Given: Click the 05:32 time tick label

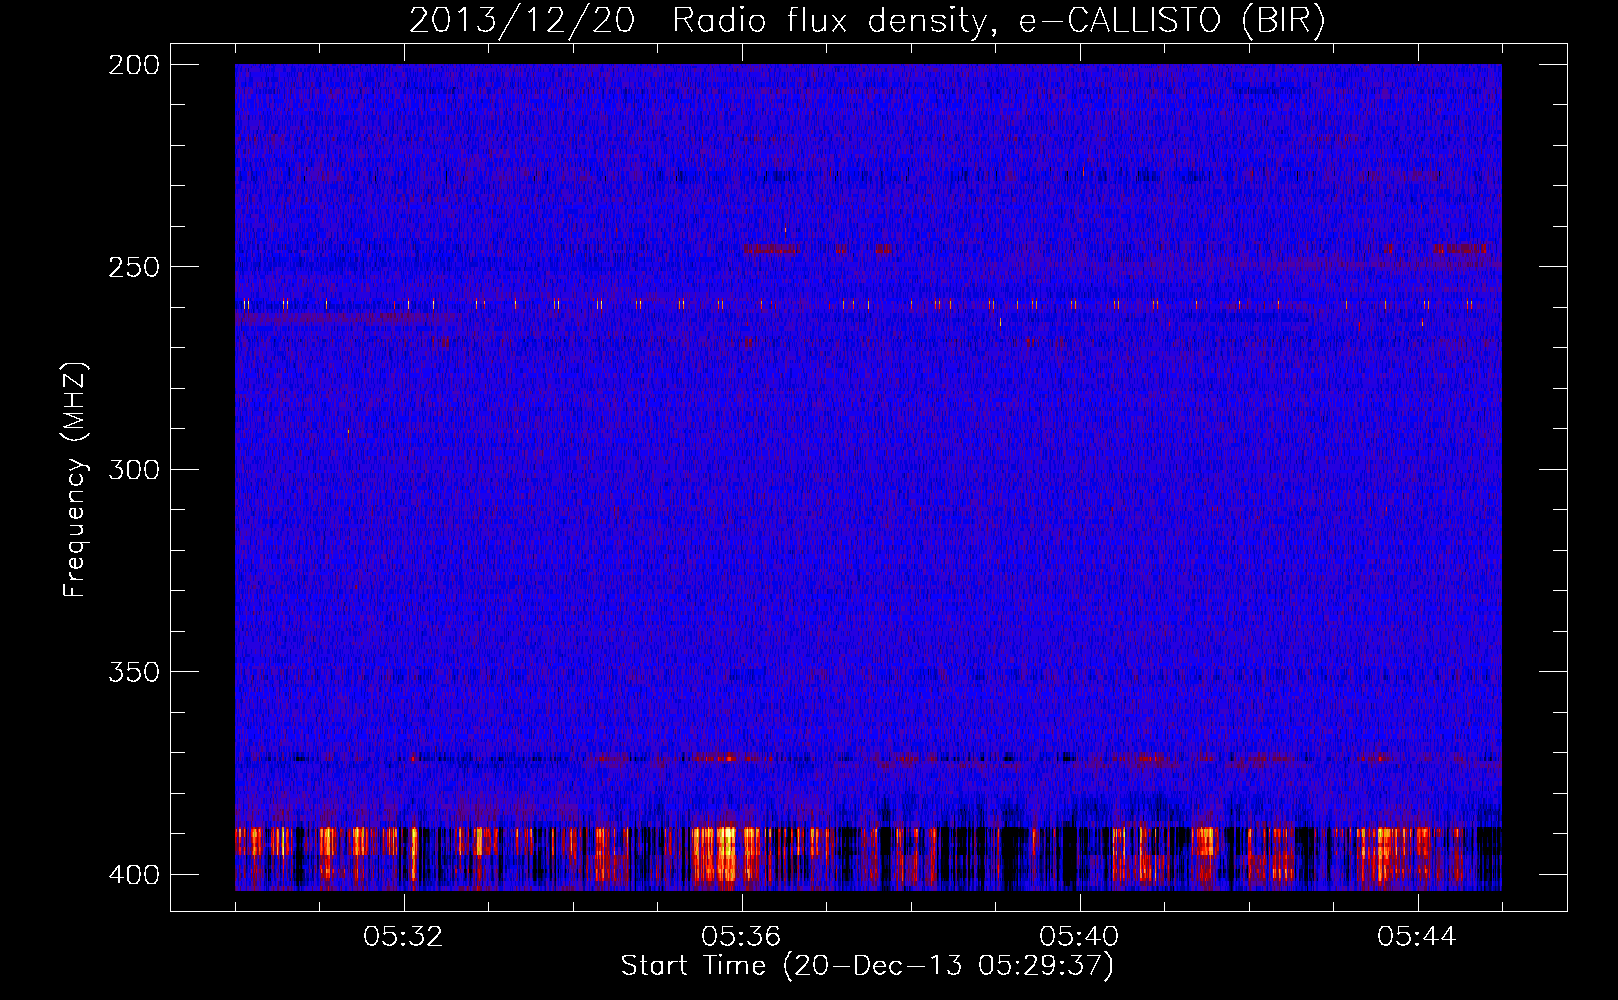Looking at the screenshot, I should (x=403, y=936).
